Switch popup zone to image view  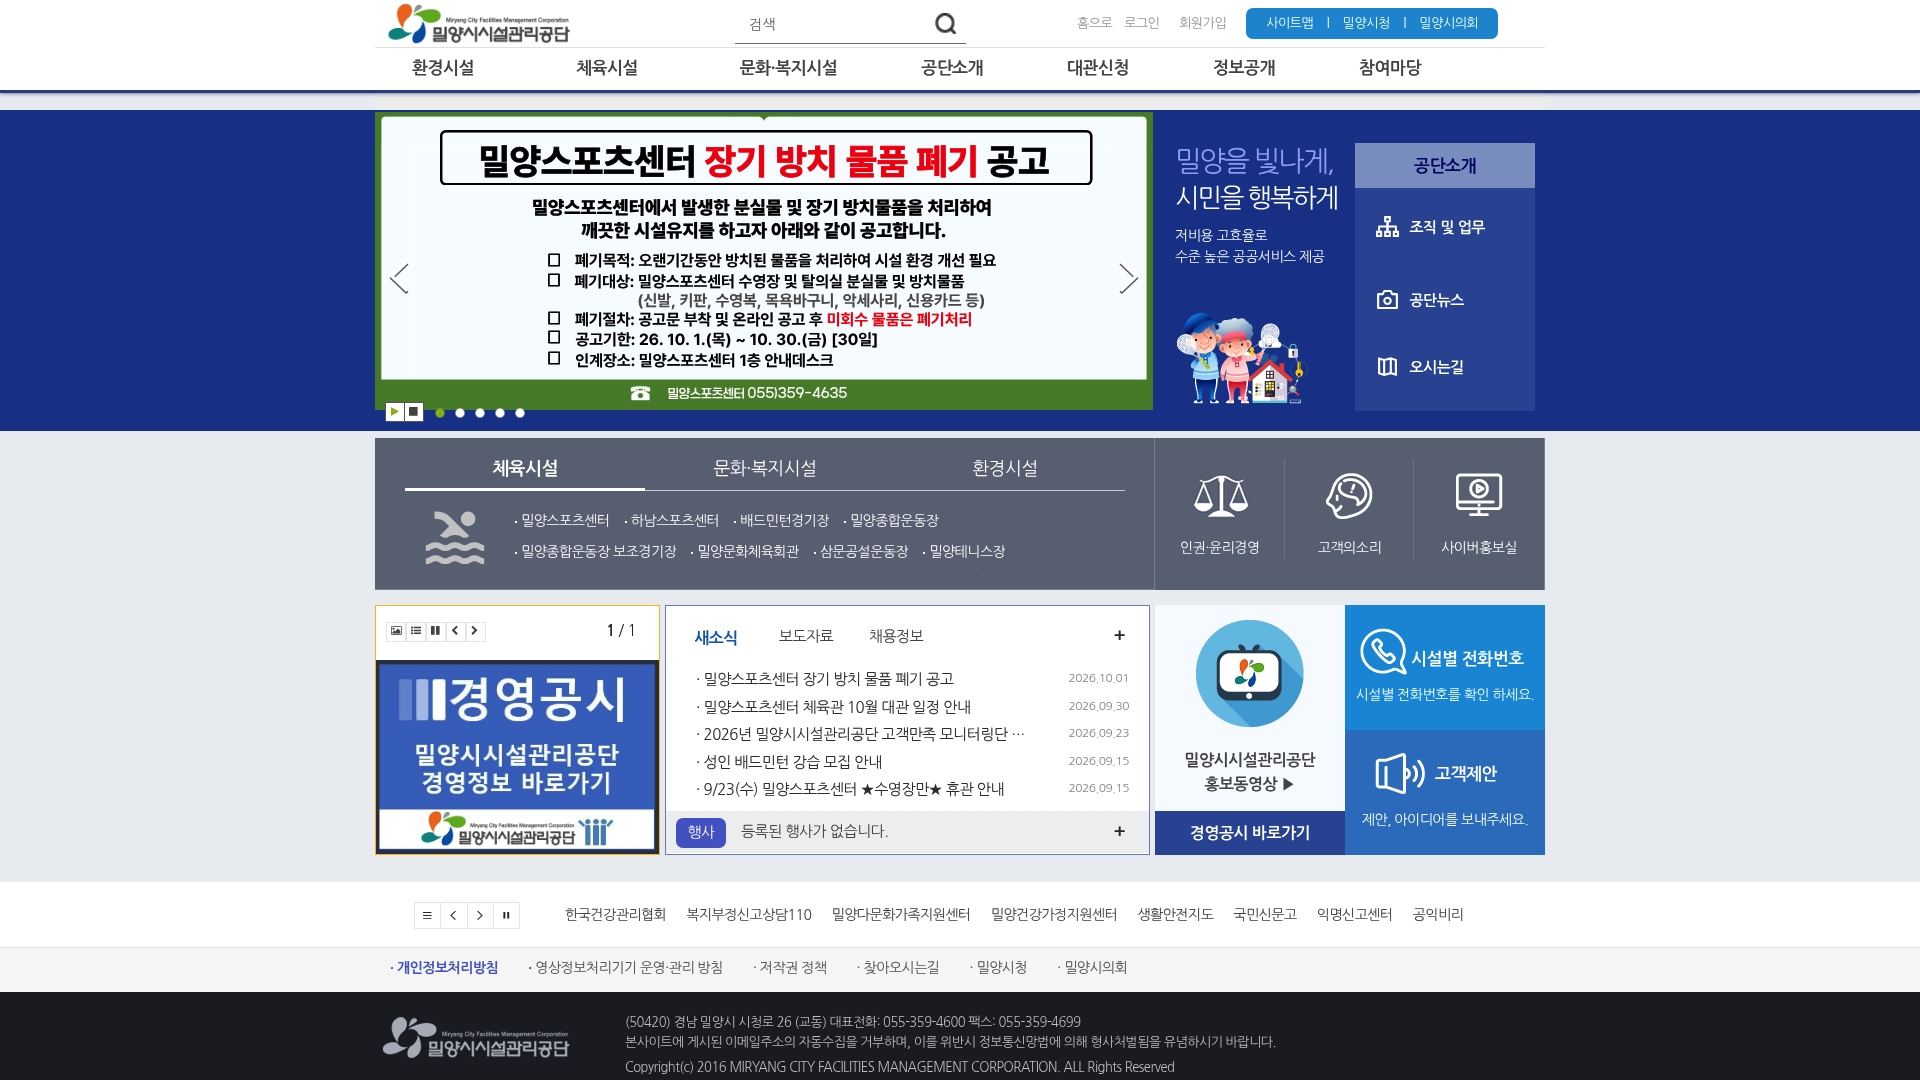(396, 631)
